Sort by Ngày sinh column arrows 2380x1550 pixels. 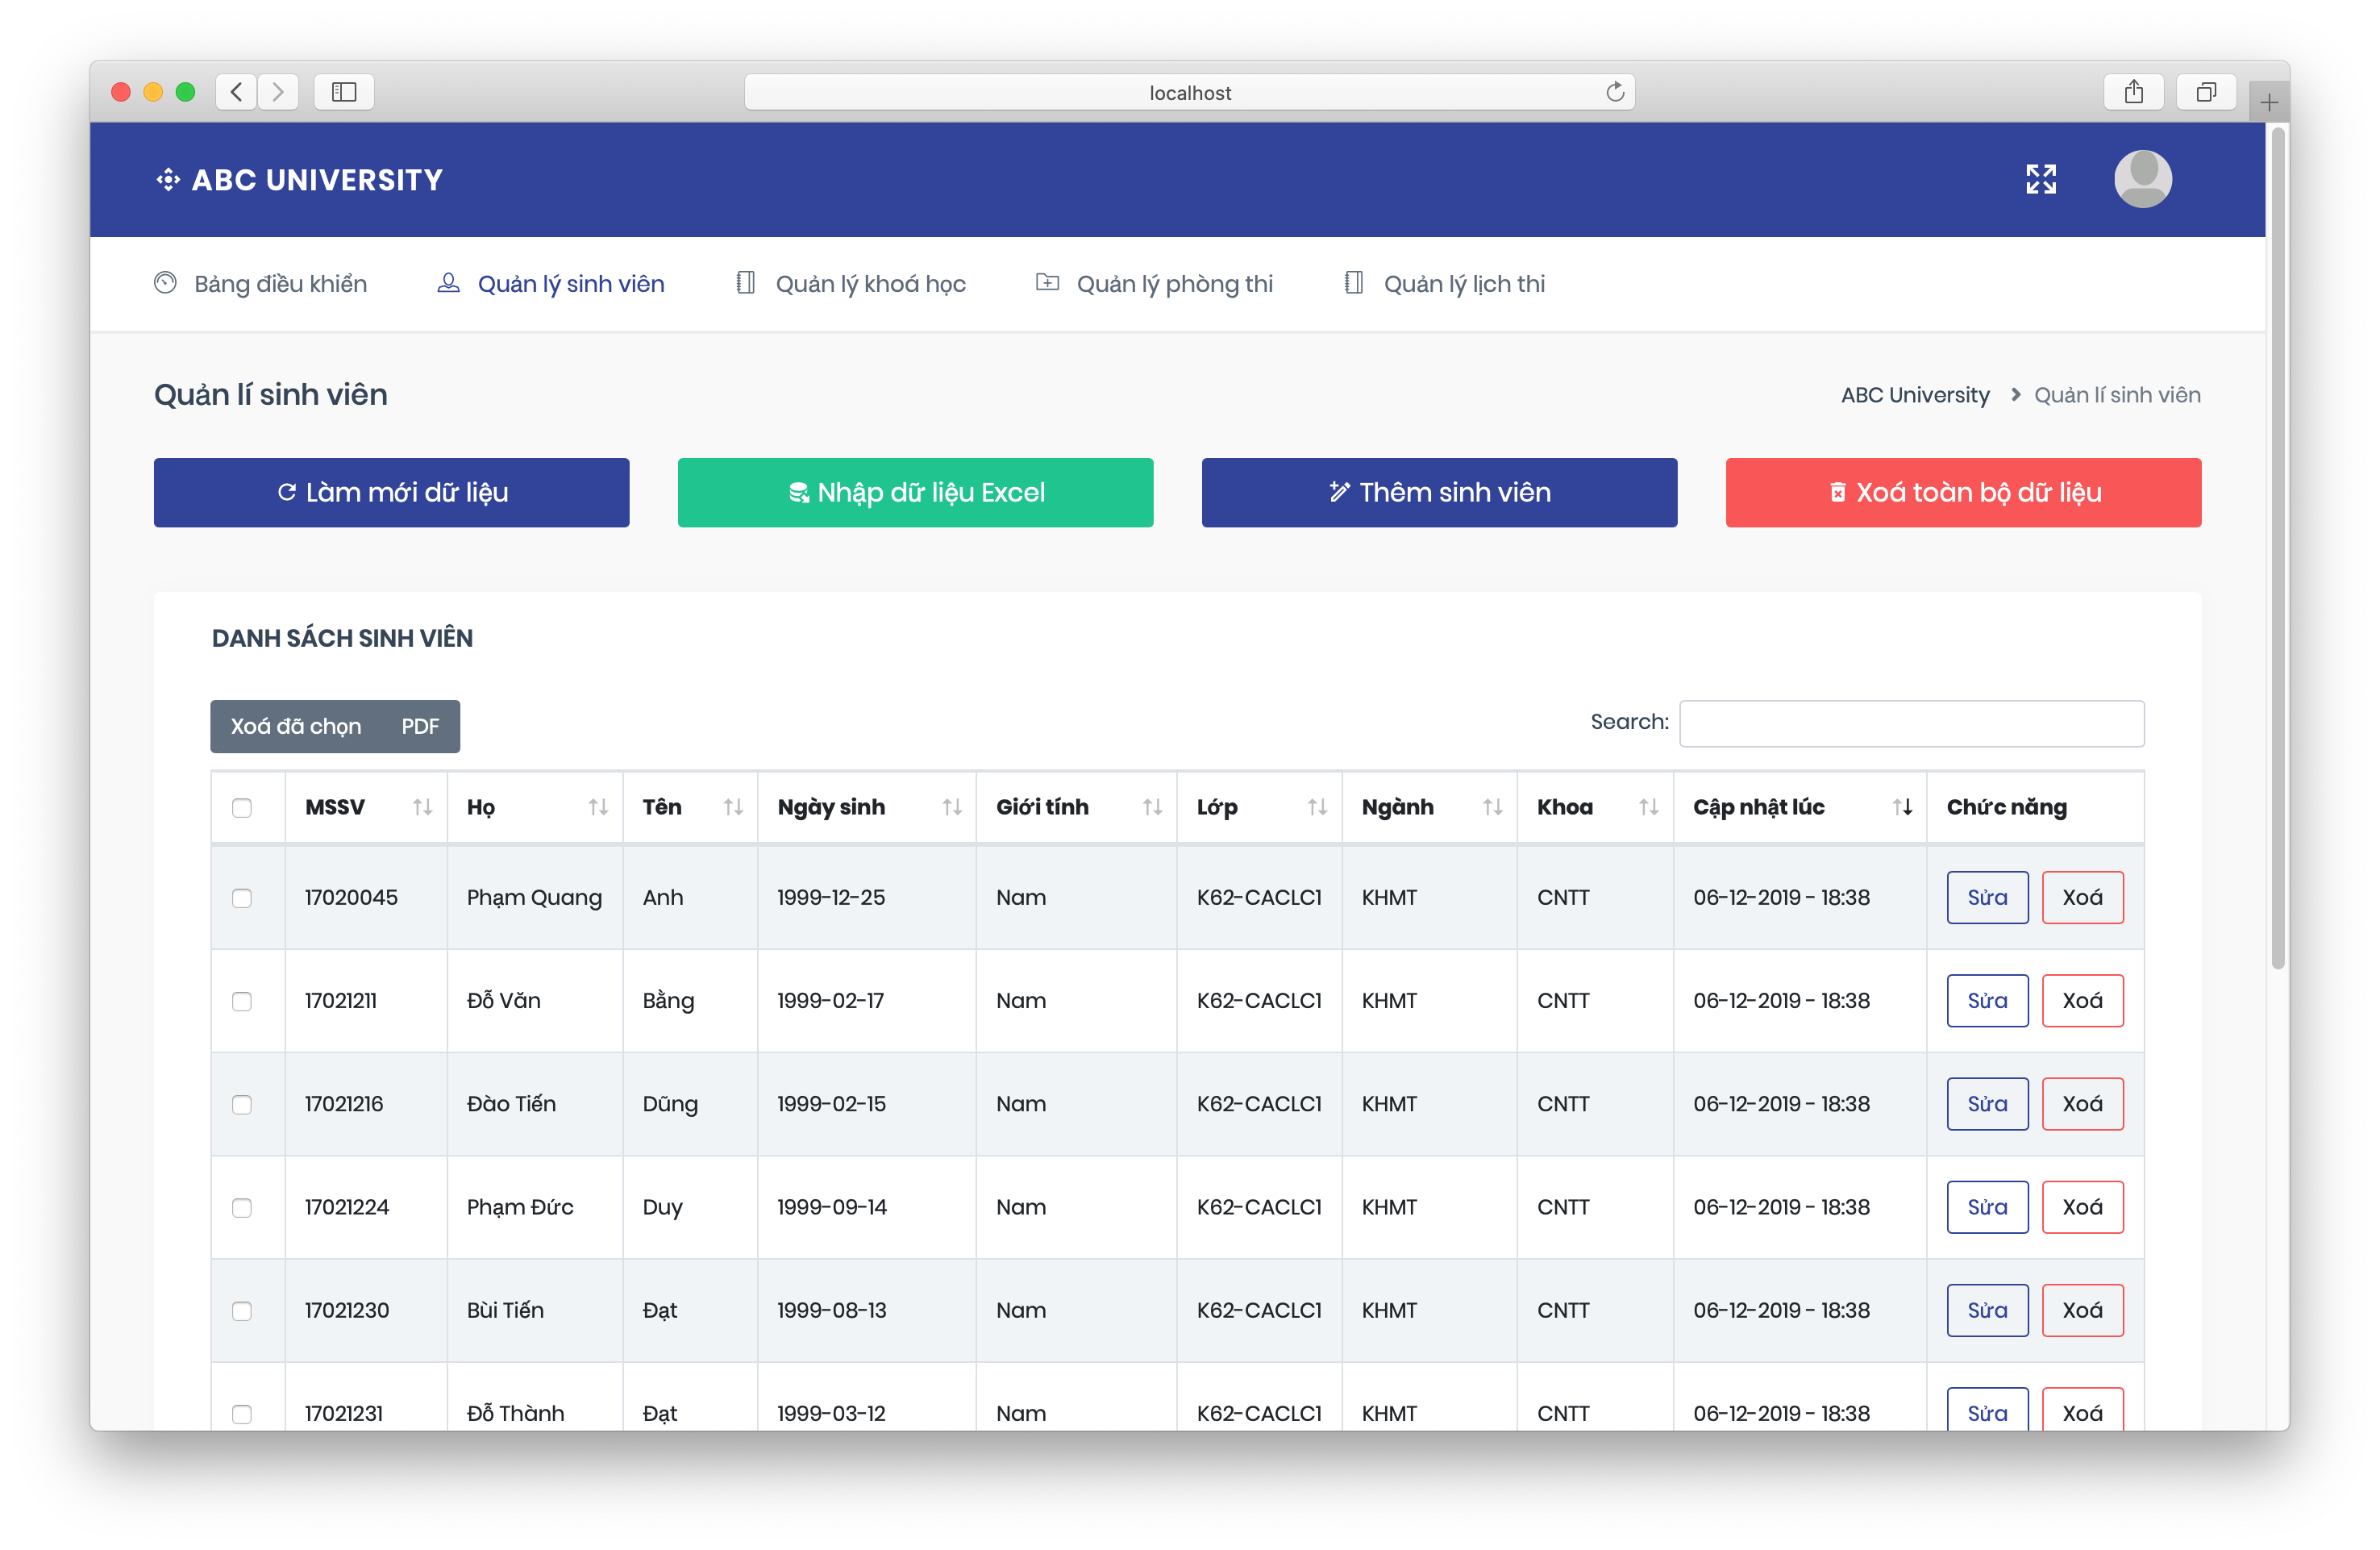click(x=951, y=807)
